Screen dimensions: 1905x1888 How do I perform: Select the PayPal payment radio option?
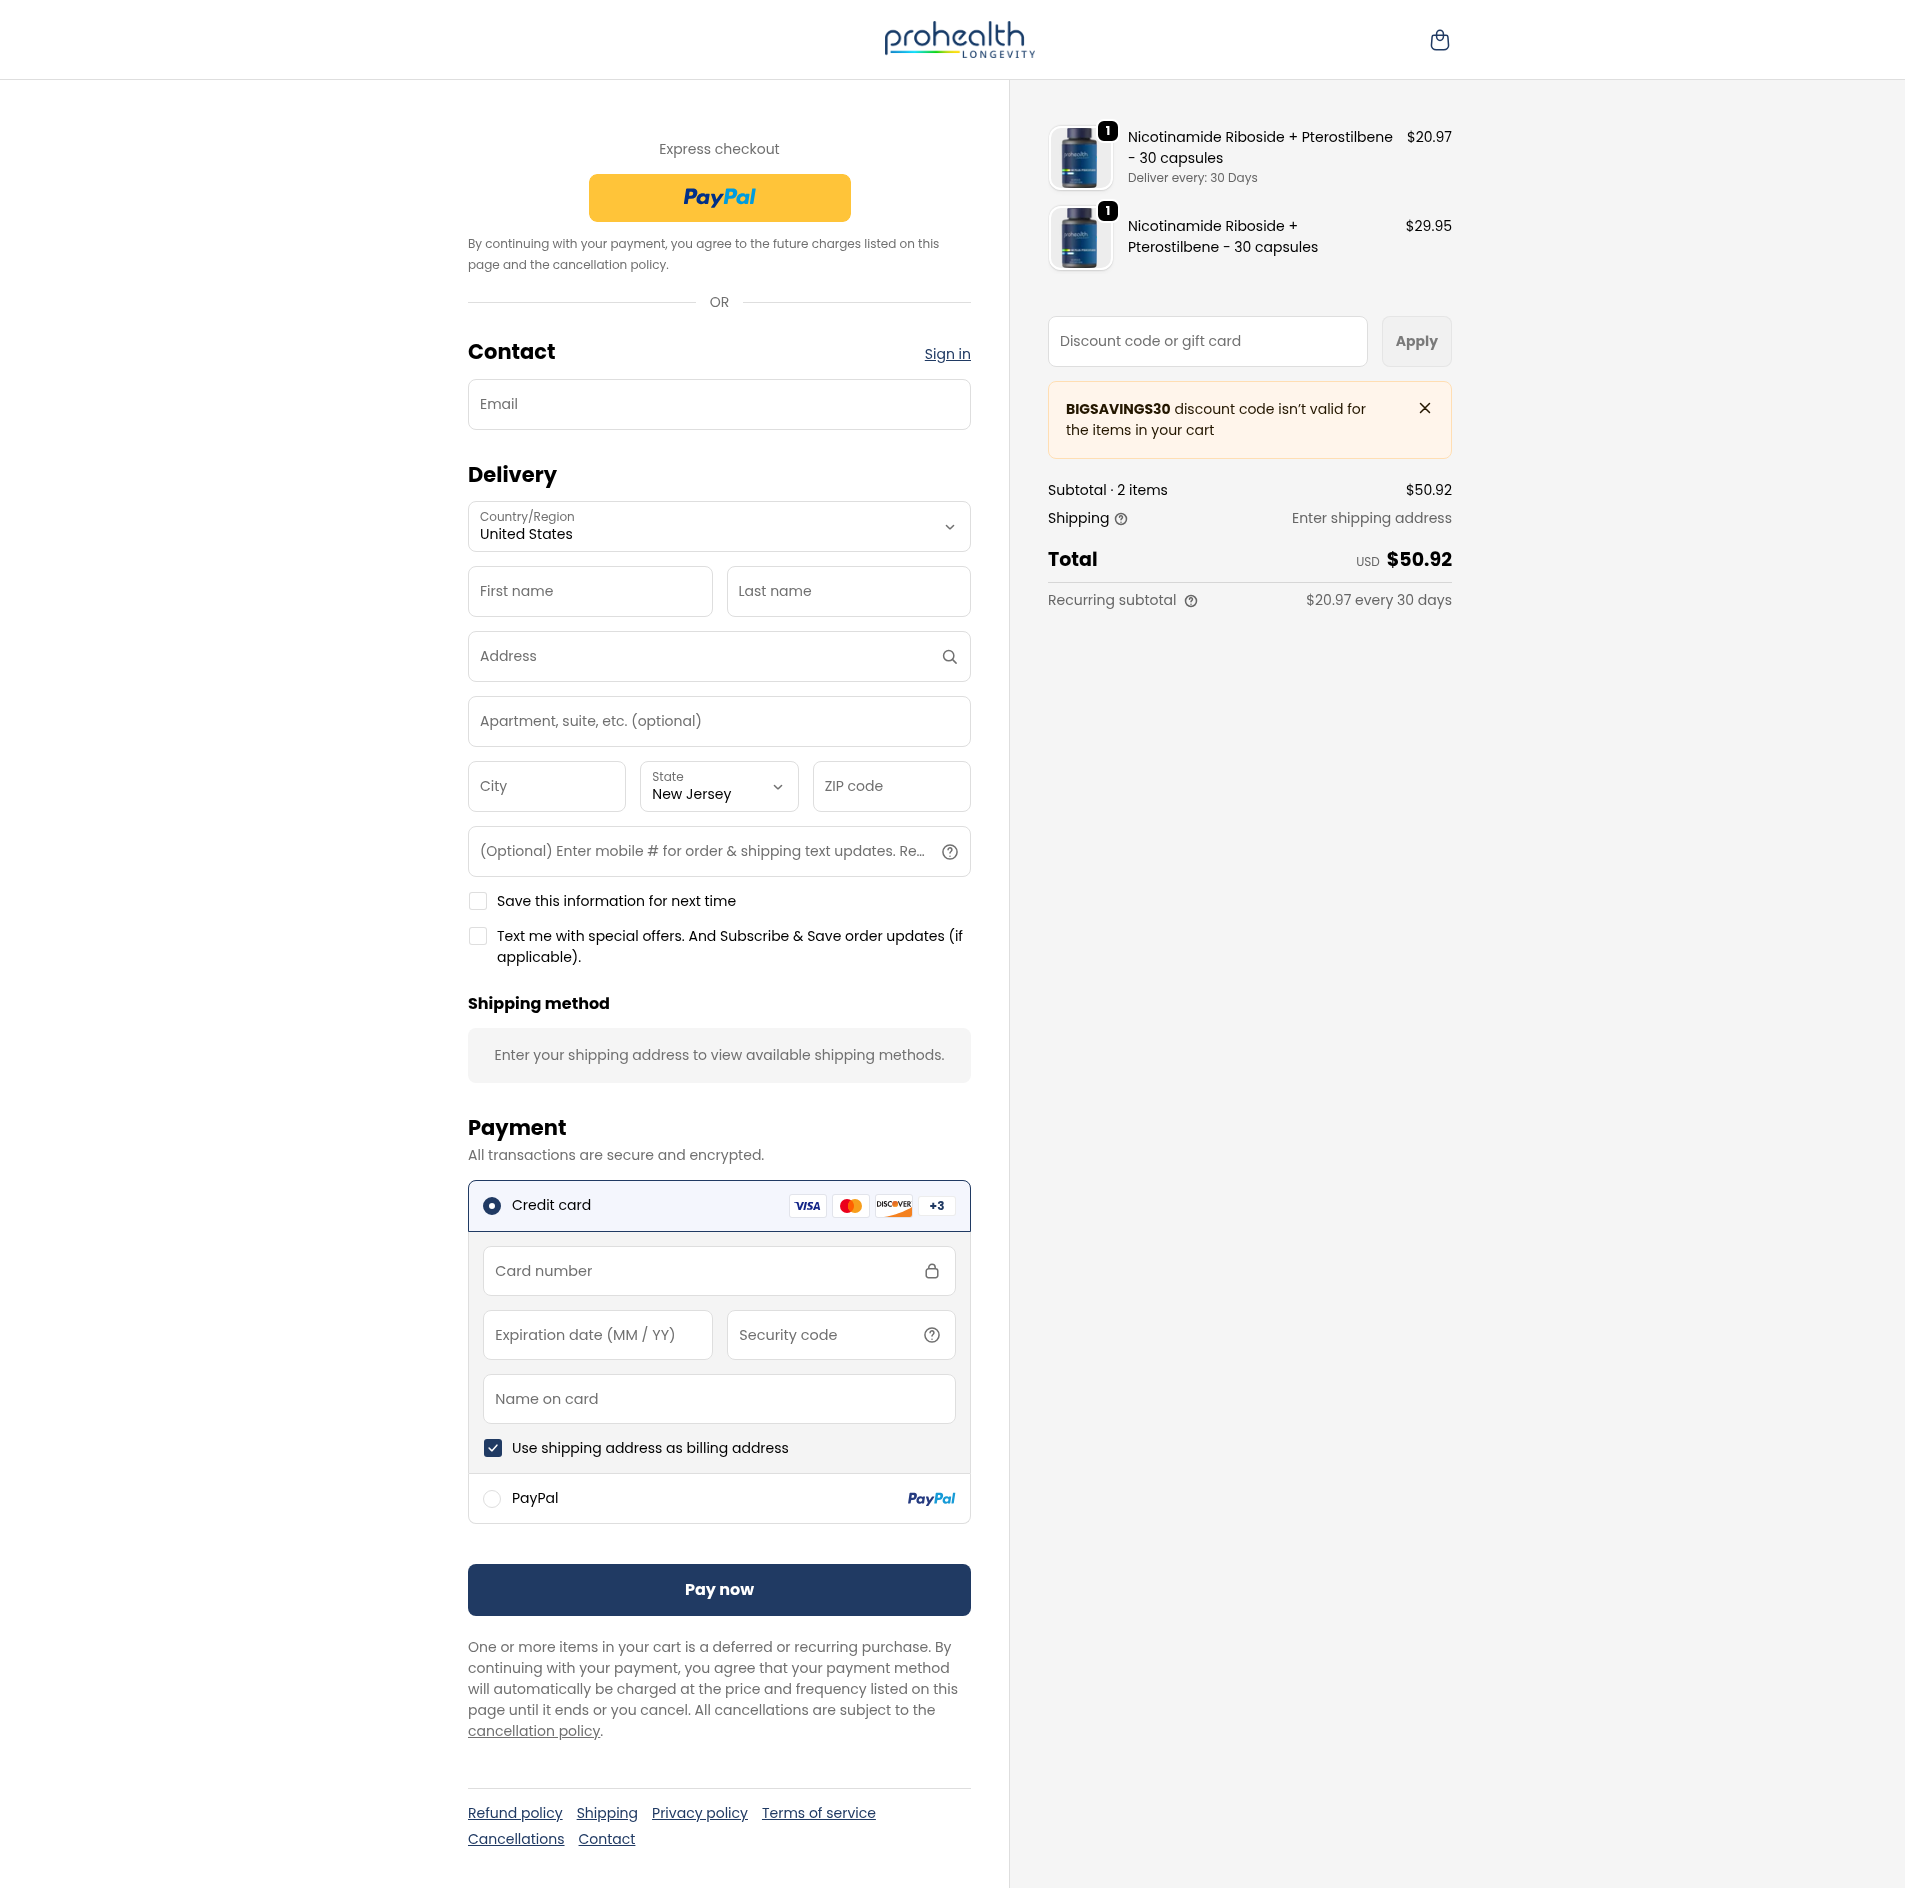492,1499
